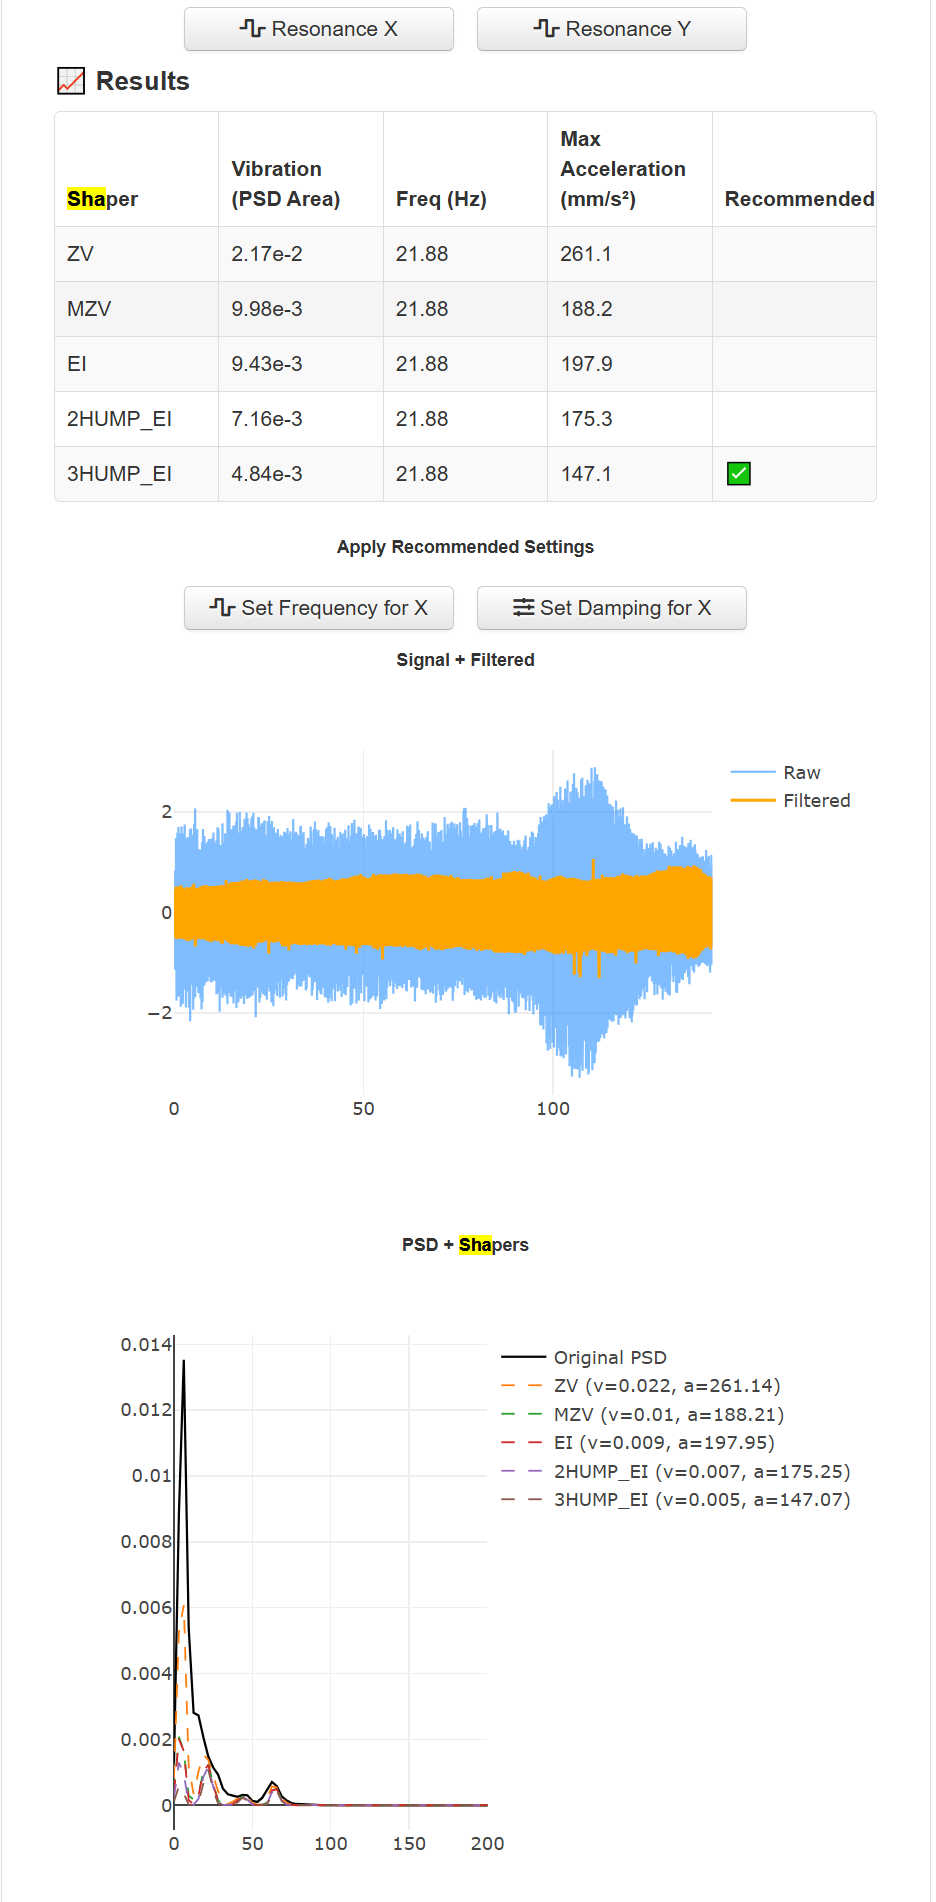Image resolution: width=936 pixels, height=1902 pixels.
Task: Toggle the 3HUMP_EI legend entry
Action: (x=701, y=1500)
